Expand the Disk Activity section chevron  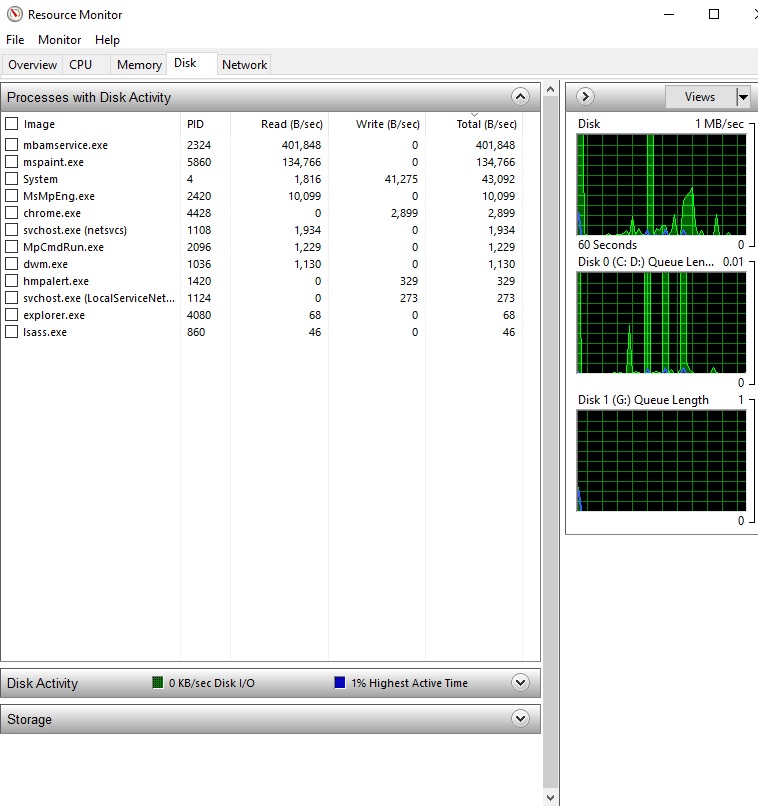tap(520, 683)
